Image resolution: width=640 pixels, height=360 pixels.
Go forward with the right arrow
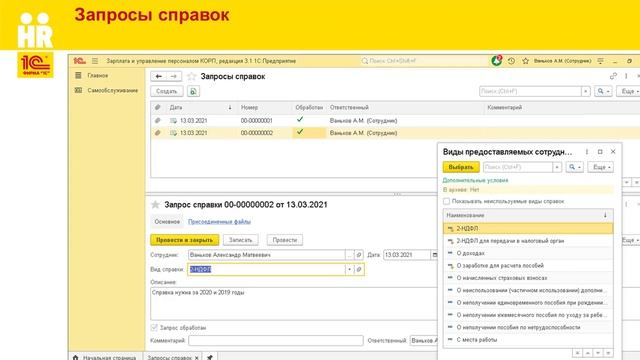pyautogui.click(x=174, y=76)
